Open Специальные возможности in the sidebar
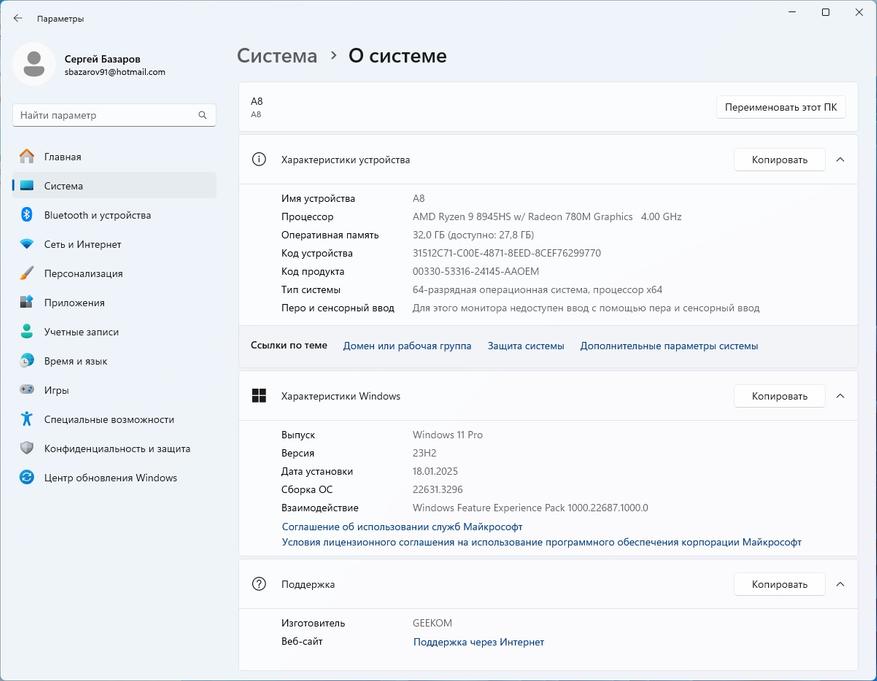 pyautogui.click(x=109, y=420)
